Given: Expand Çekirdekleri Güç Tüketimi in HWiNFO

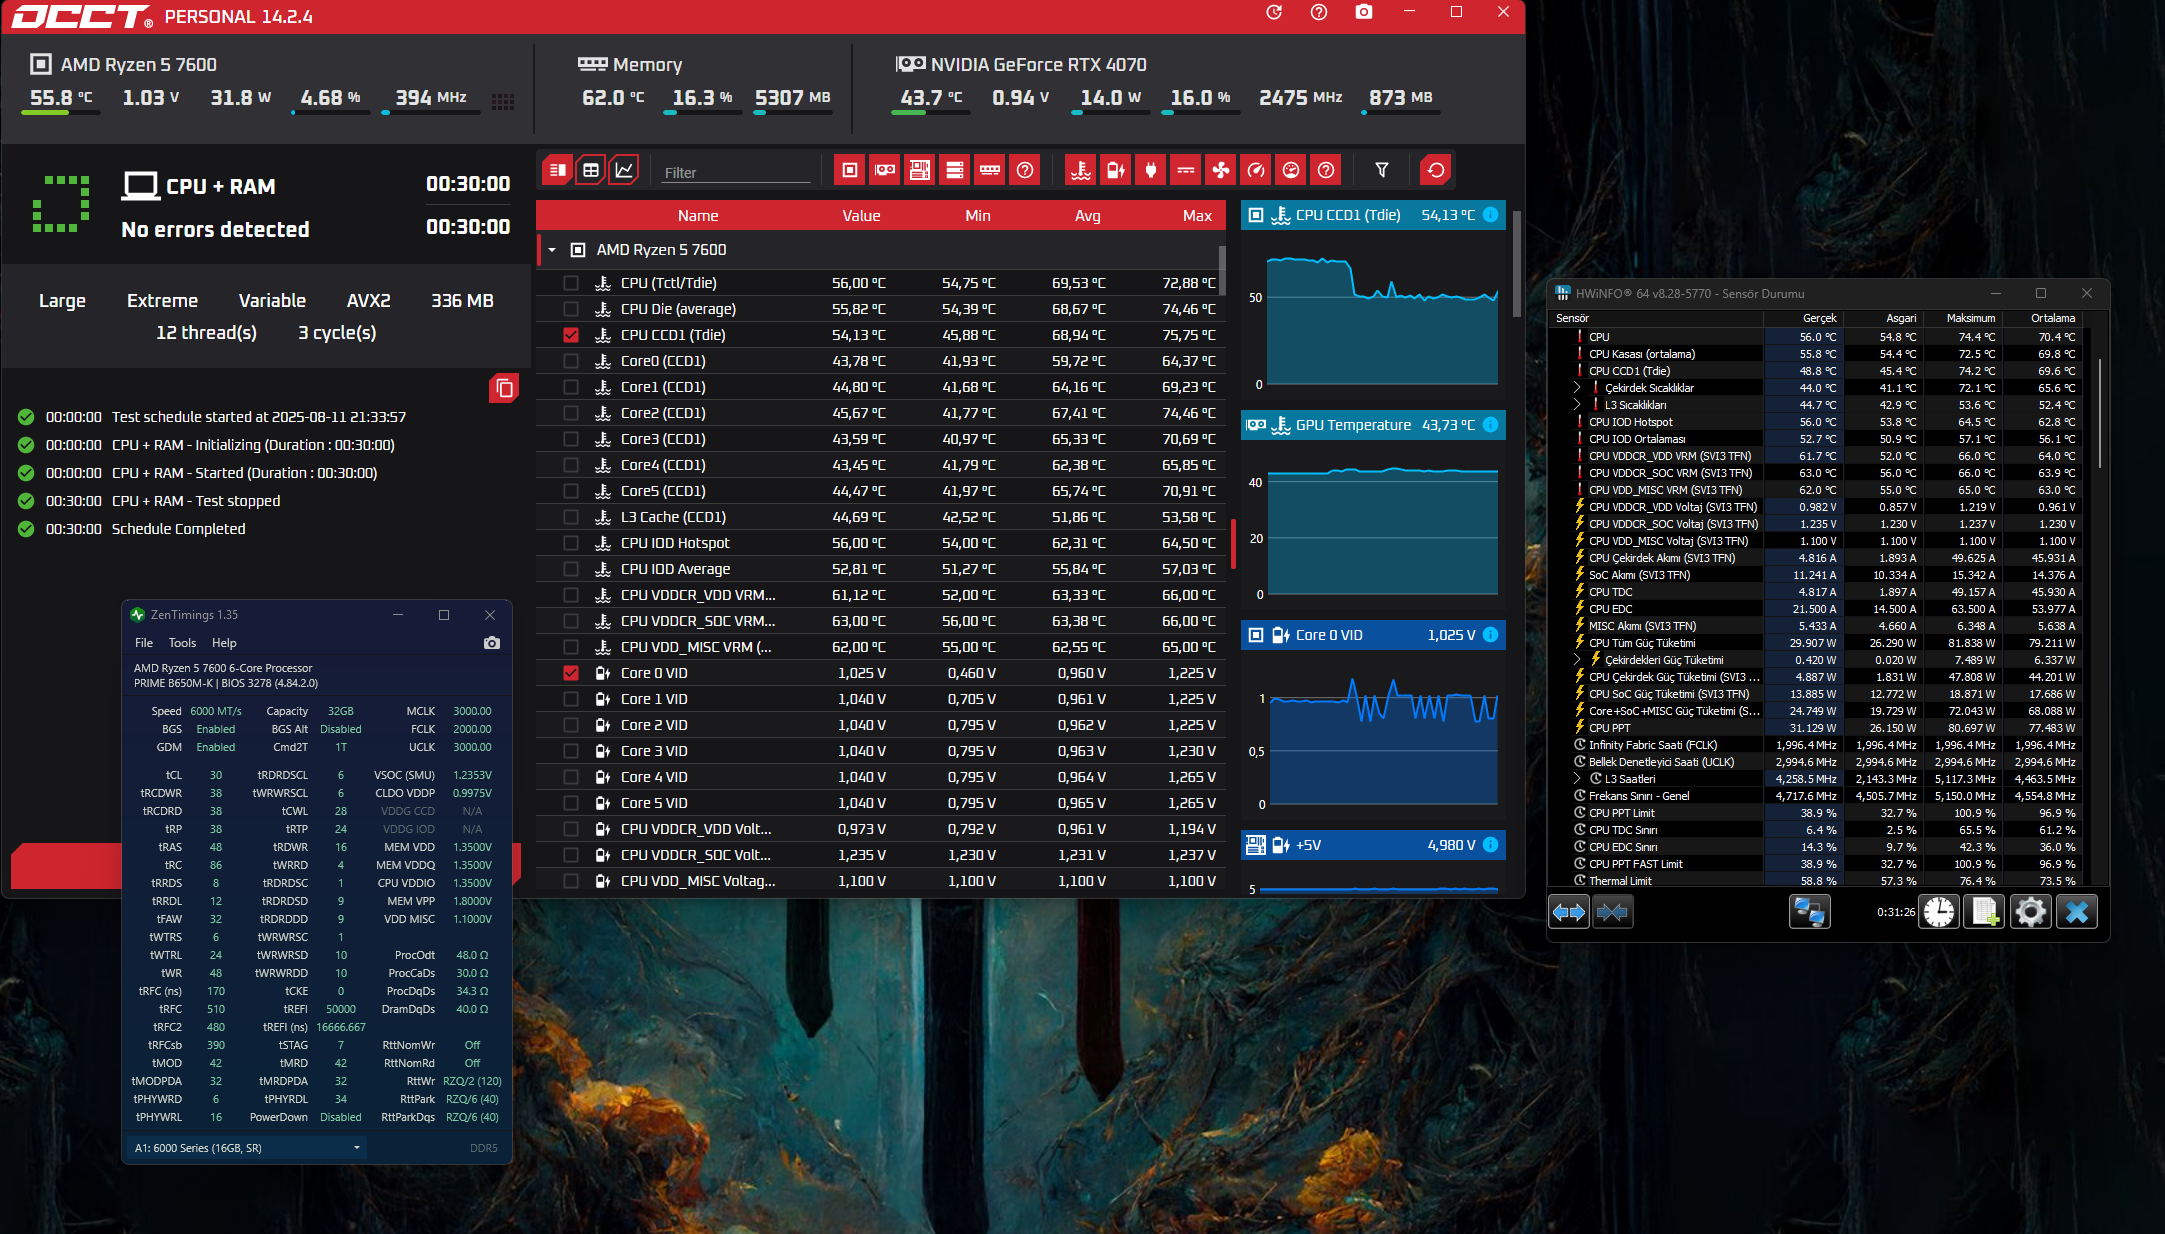Looking at the screenshot, I should (1577, 660).
